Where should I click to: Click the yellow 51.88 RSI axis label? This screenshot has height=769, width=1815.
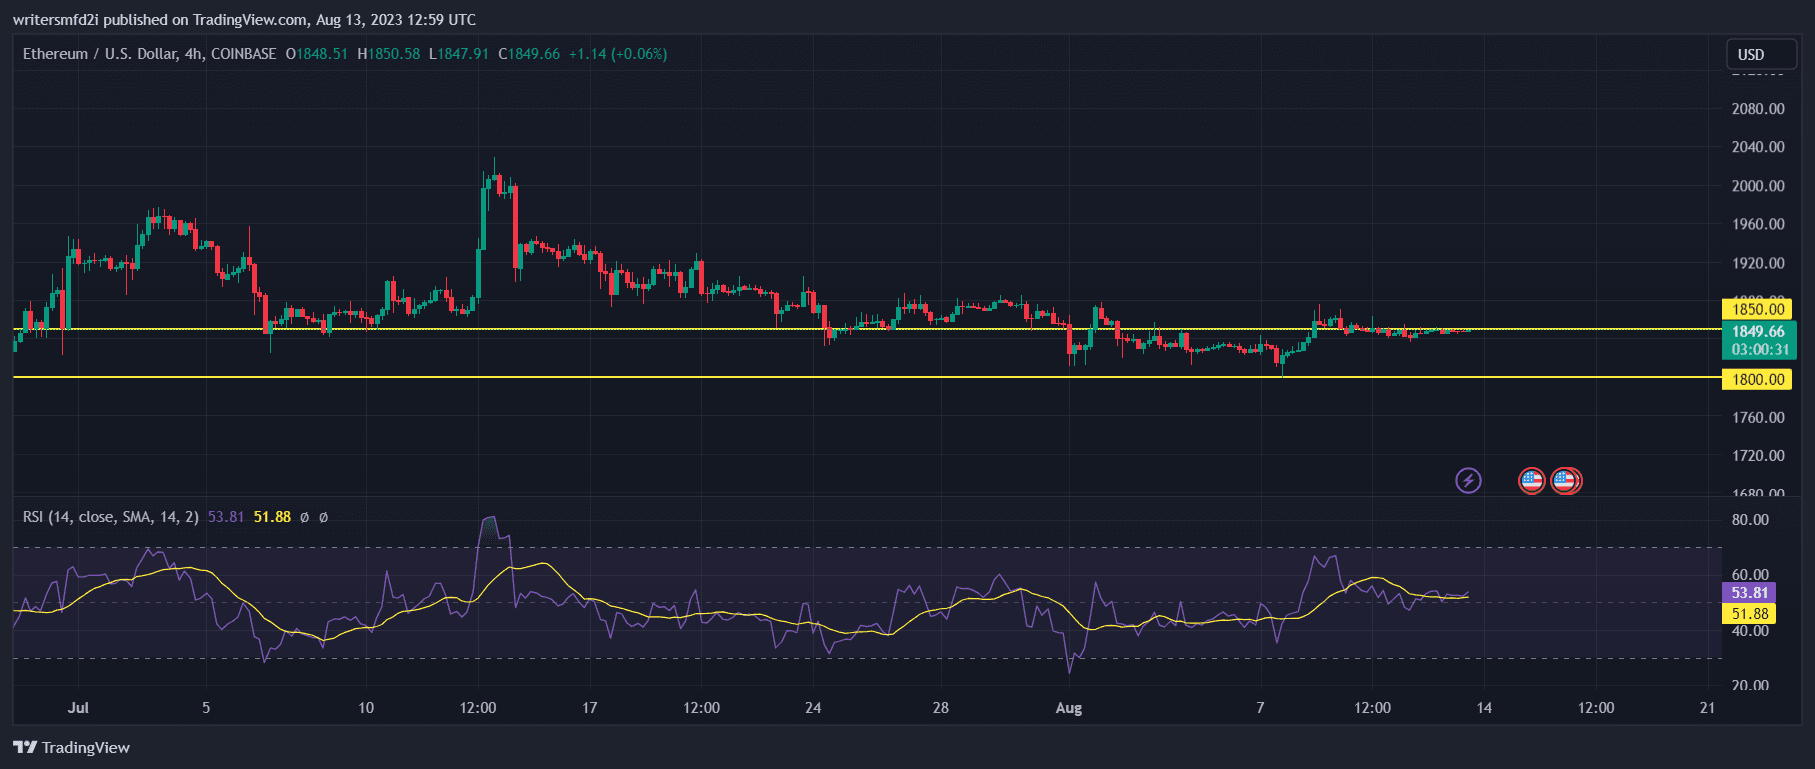pos(1749,614)
